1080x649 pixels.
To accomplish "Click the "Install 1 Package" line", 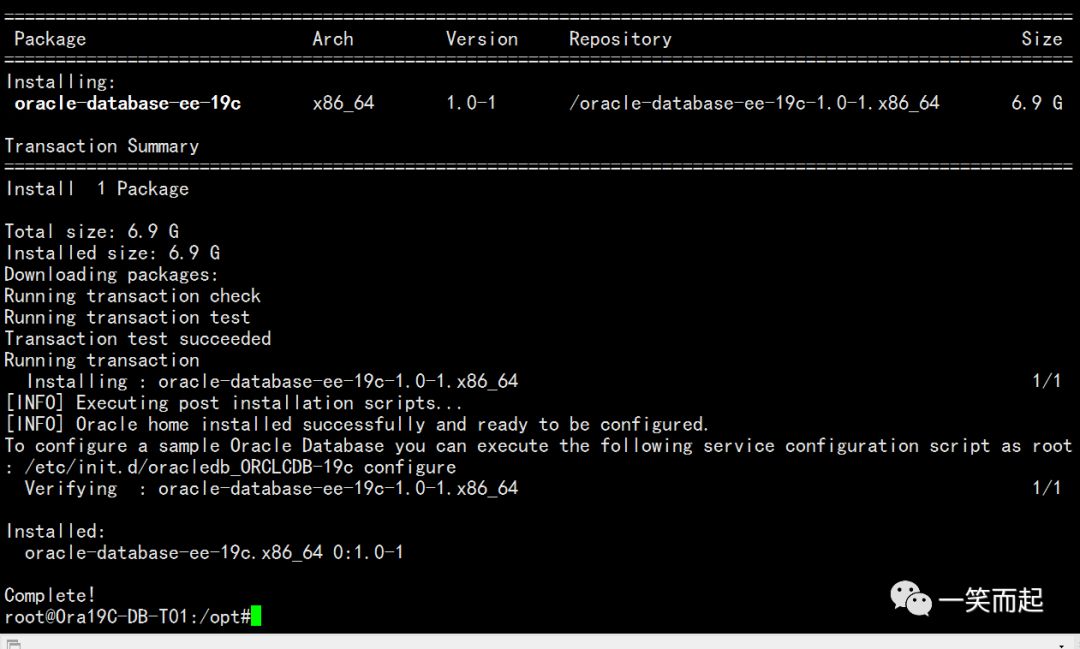I will coord(97,189).
